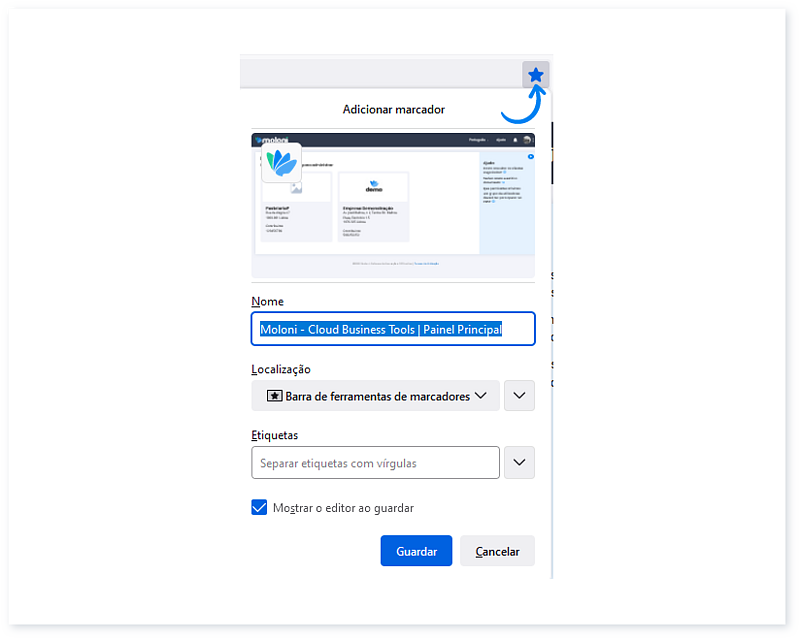Click the circular arrow icon in the Ajuda panel
Image resolution: width=800 pixels, height=639 pixels.
click(530, 156)
